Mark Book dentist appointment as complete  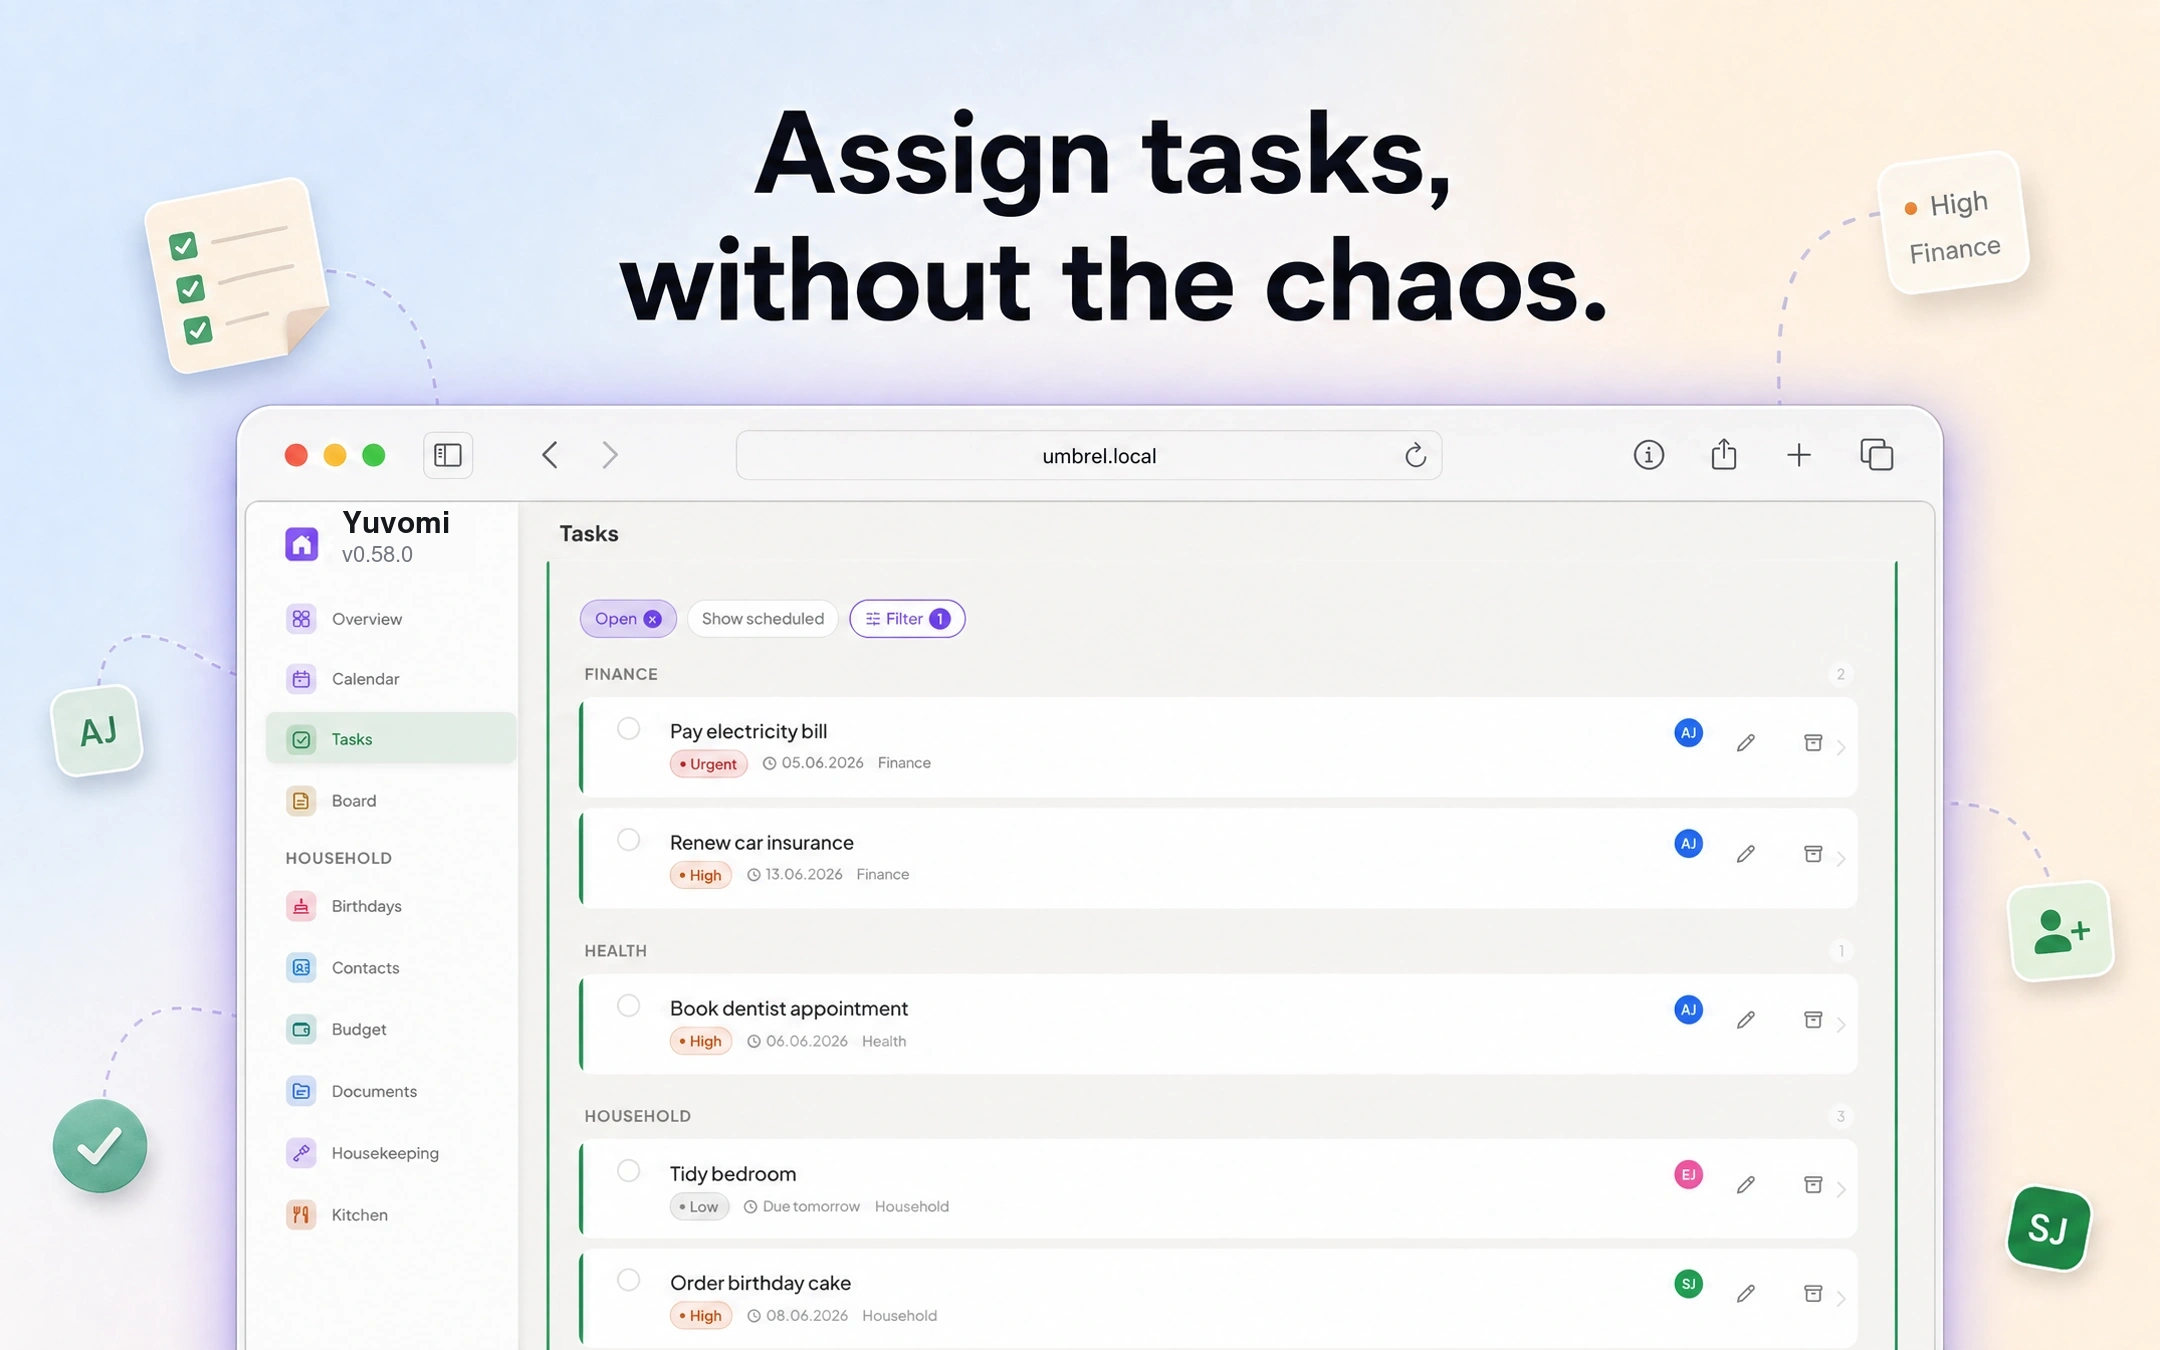coord(628,1006)
